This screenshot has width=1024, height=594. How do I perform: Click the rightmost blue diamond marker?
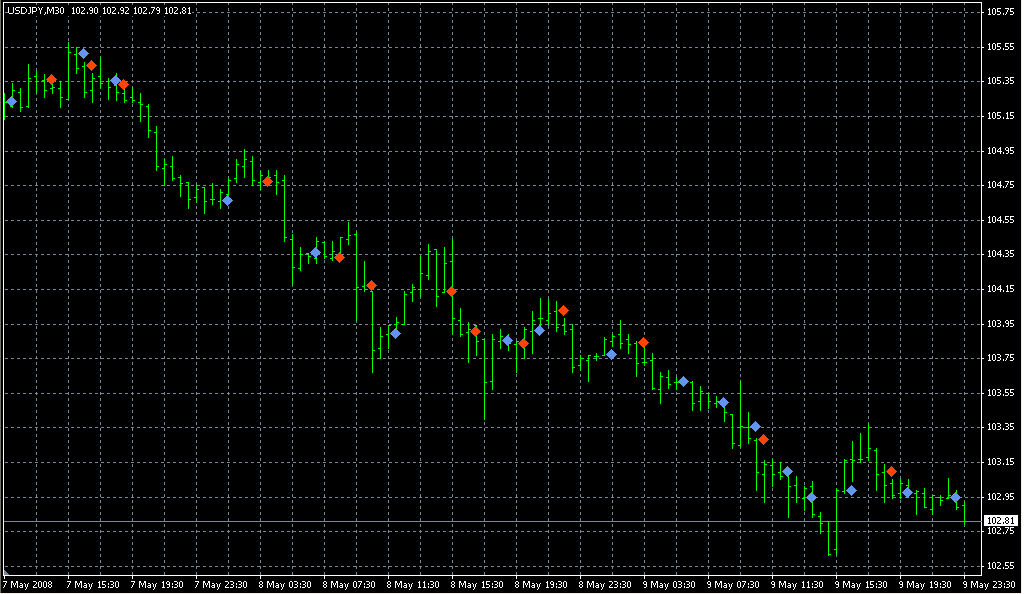tap(955, 497)
